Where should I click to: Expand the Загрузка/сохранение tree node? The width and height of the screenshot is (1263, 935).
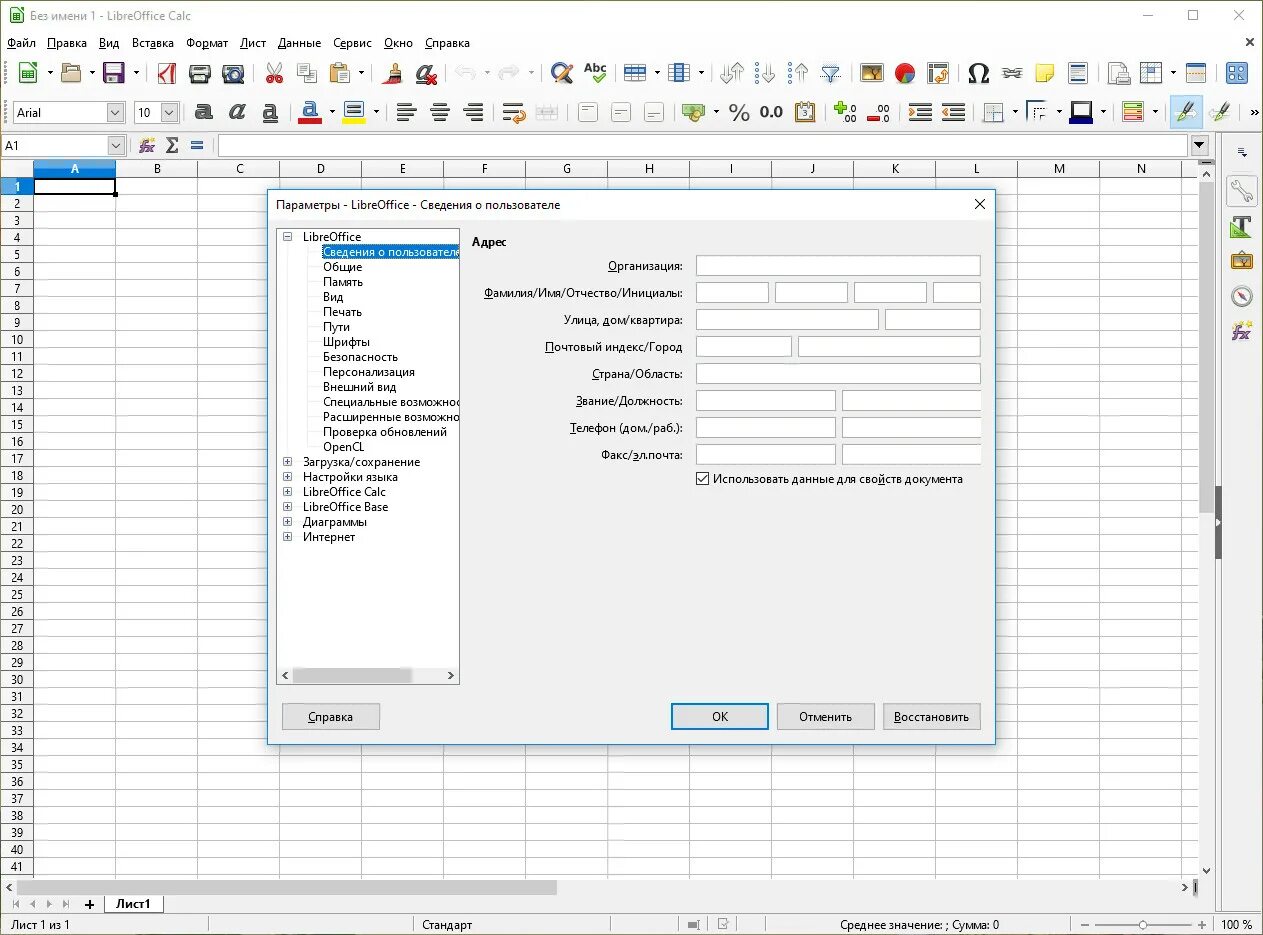288,462
